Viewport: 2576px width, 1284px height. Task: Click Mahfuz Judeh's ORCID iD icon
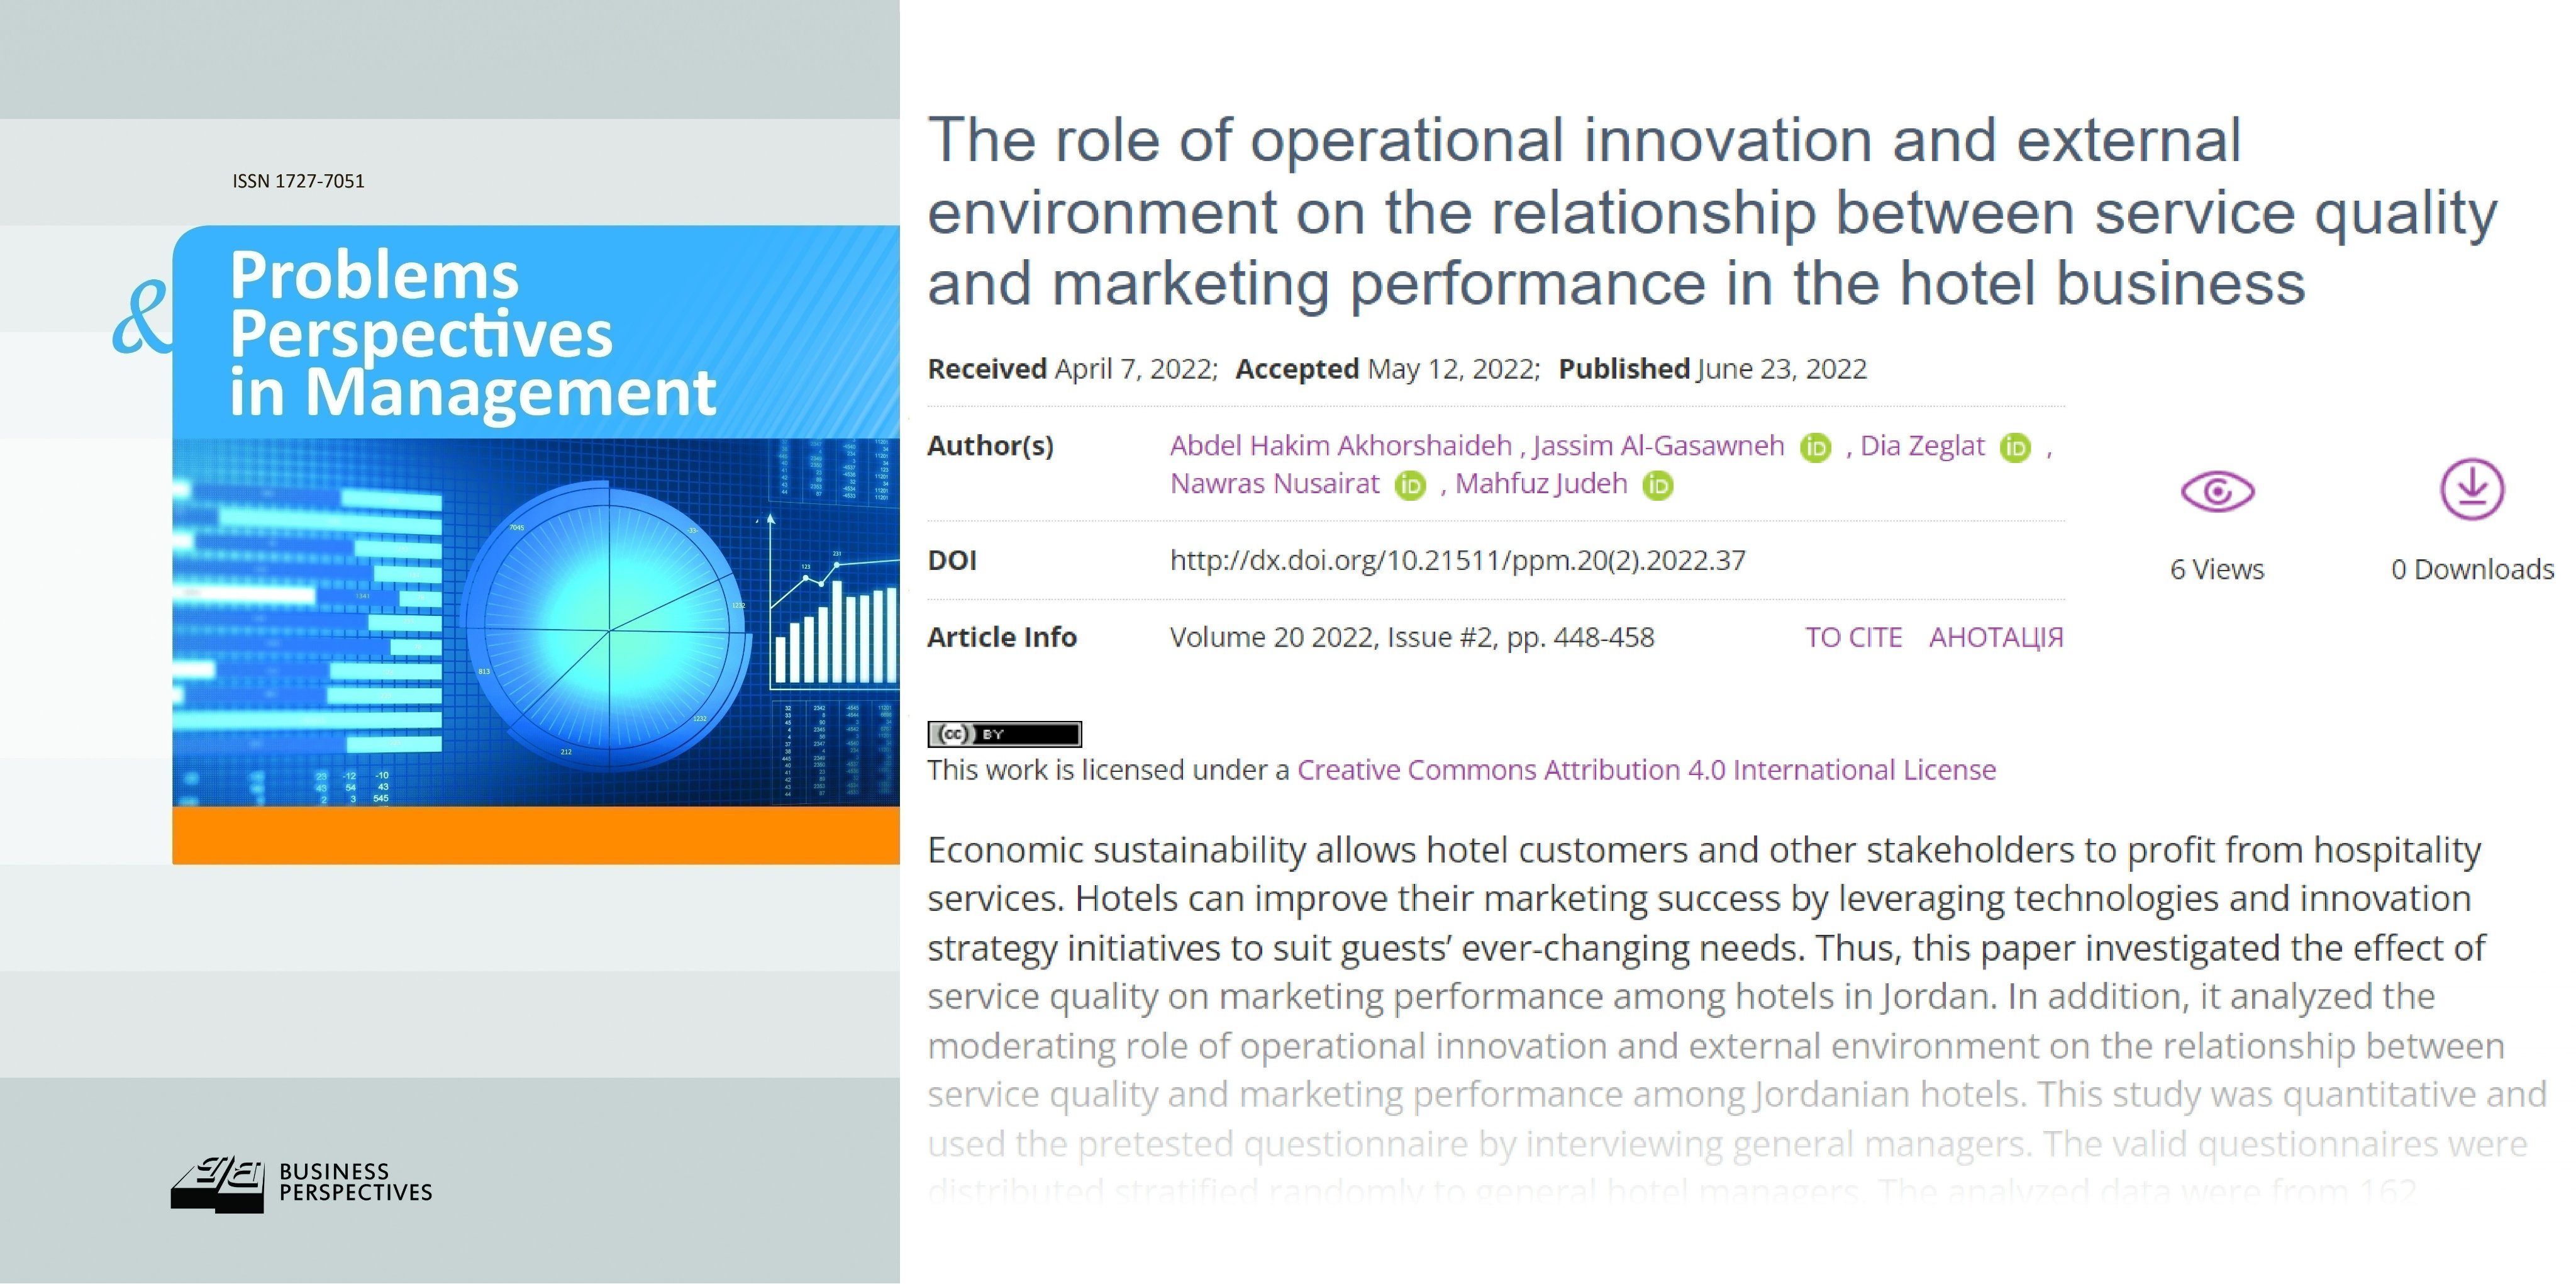pos(1658,485)
